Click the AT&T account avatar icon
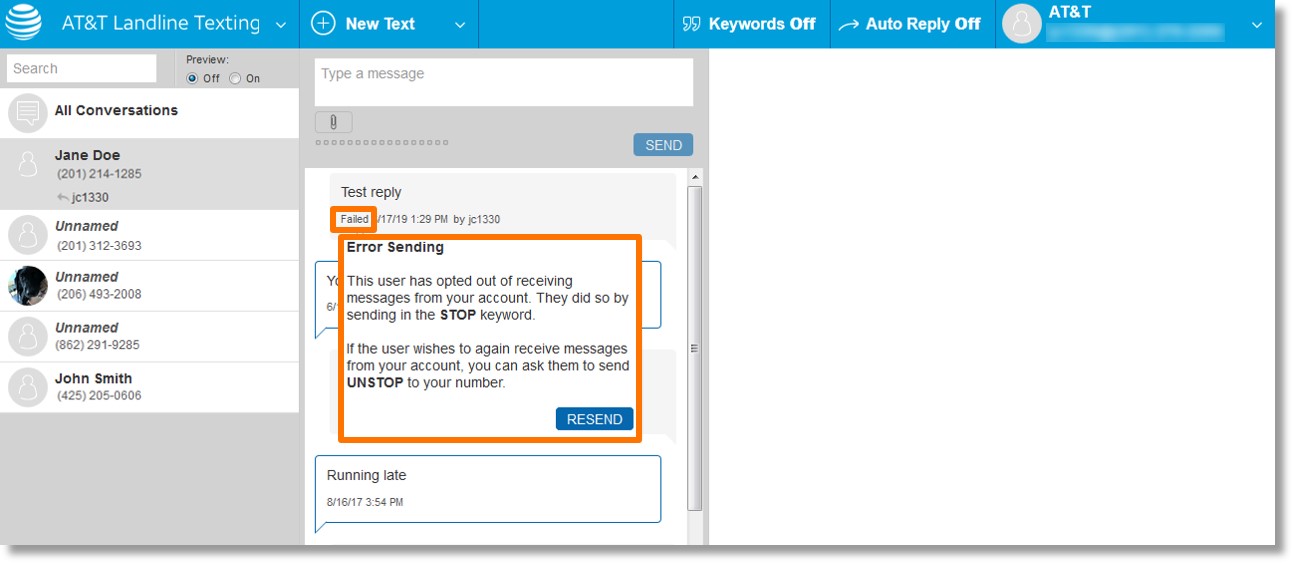The image size is (1293, 563). click(1021, 24)
